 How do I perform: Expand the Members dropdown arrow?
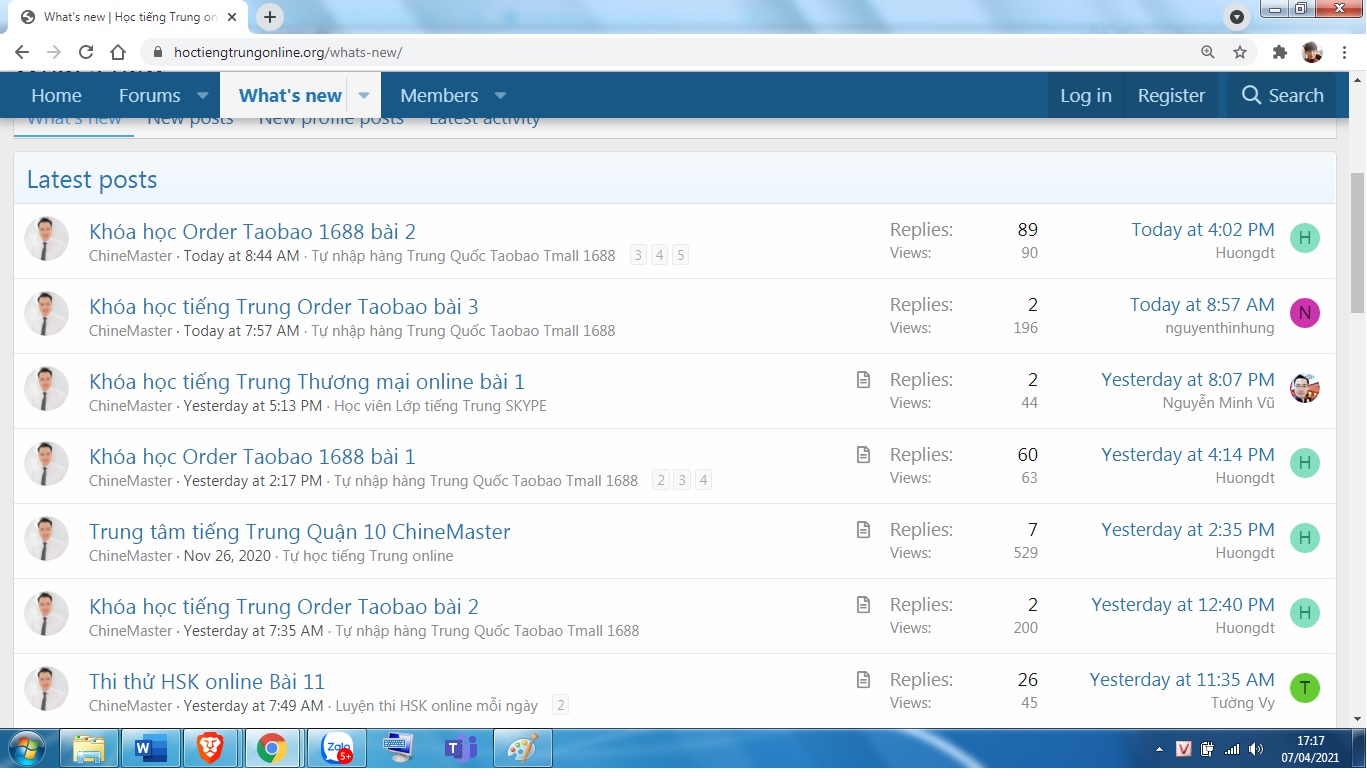500,96
